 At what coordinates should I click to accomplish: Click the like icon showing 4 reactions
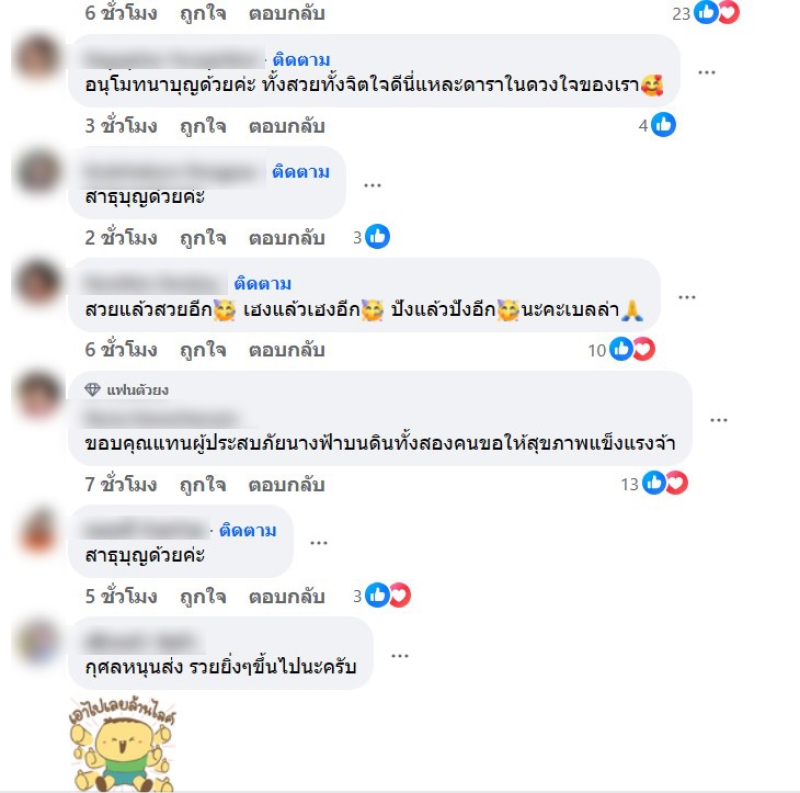pyautogui.click(x=663, y=125)
